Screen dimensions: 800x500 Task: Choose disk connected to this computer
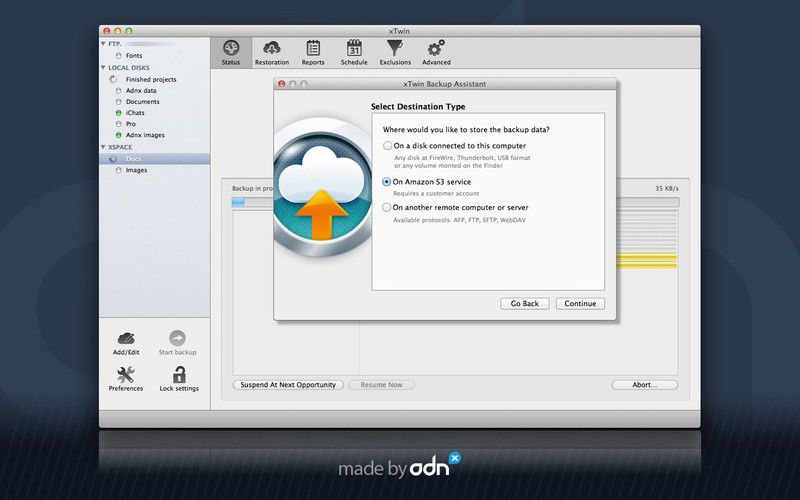[387, 145]
